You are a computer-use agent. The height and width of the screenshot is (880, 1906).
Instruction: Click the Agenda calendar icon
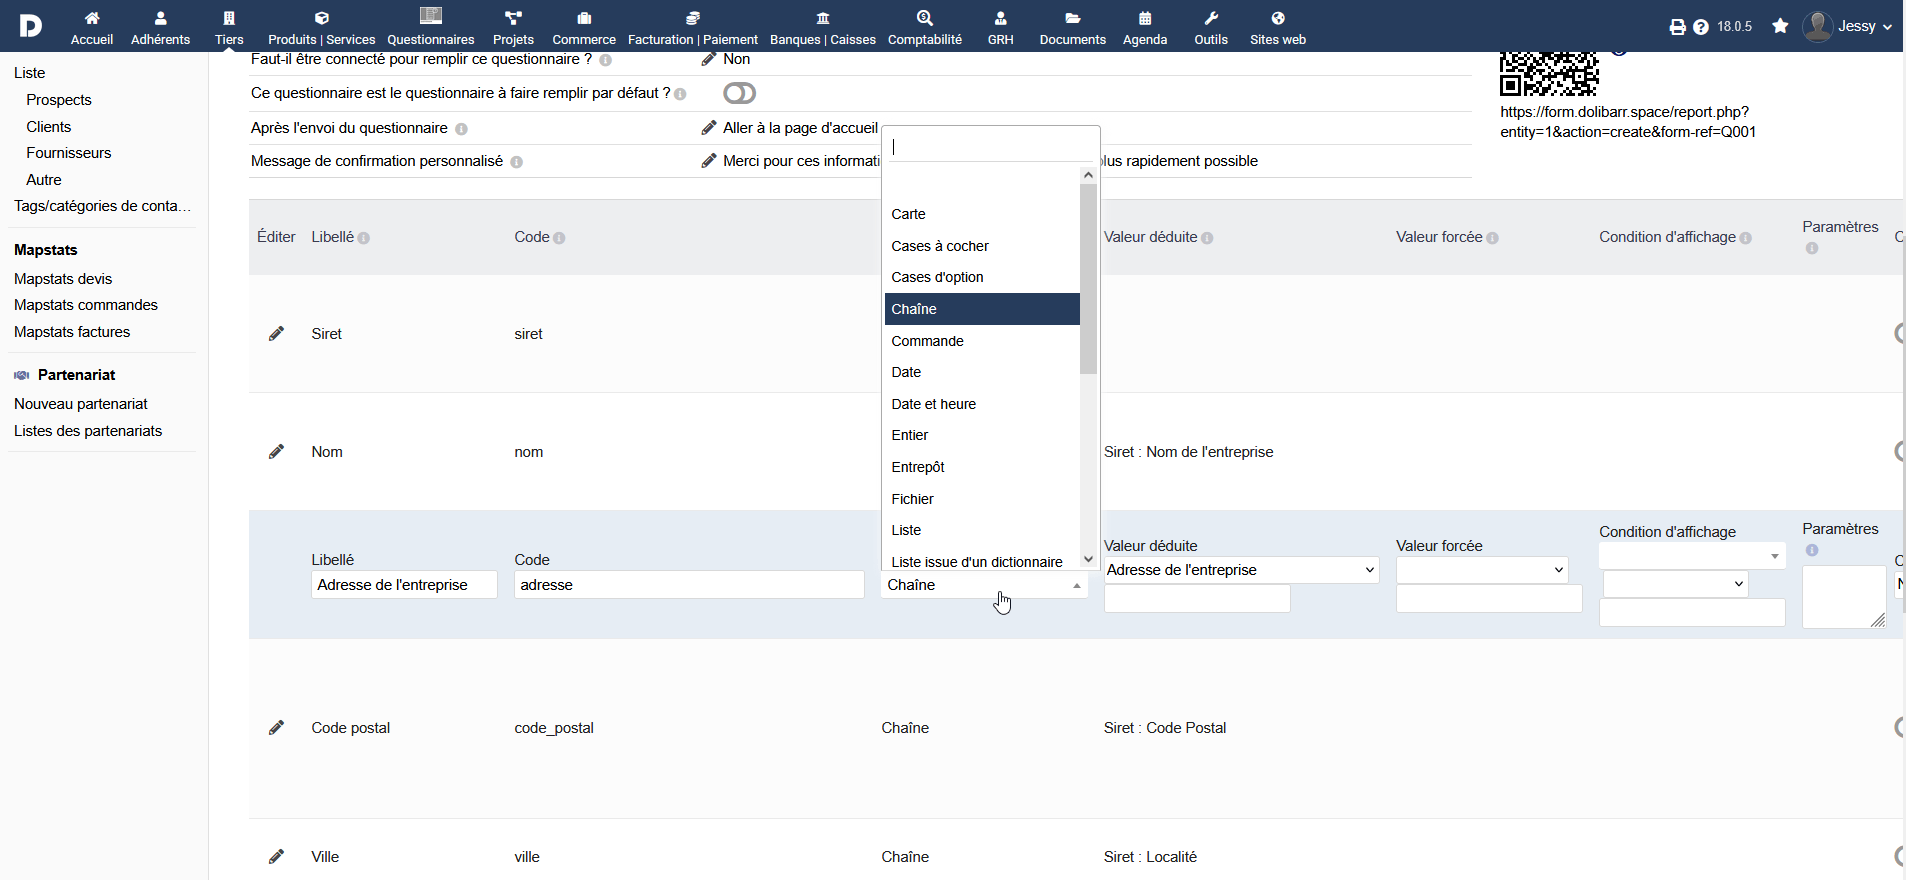tap(1145, 18)
